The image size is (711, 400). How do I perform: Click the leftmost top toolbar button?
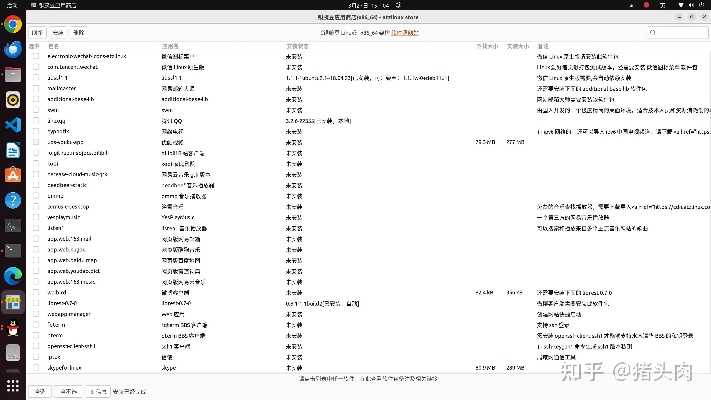[37, 33]
